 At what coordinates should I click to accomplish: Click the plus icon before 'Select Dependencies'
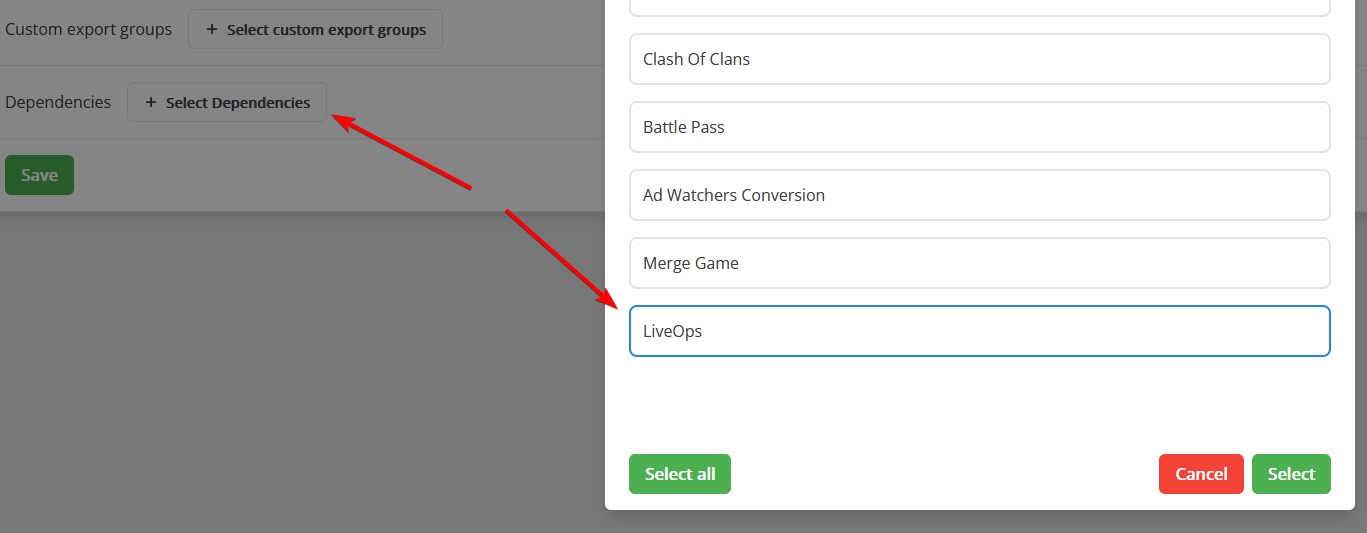pos(151,102)
